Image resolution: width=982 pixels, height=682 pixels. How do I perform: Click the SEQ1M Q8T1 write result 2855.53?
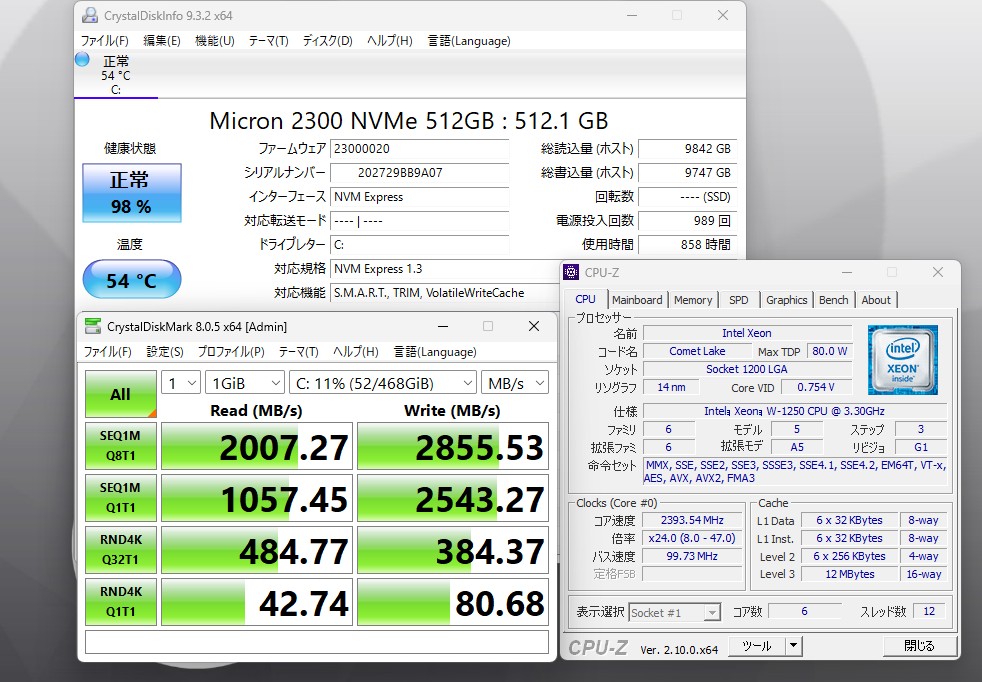(x=453, y=446)
